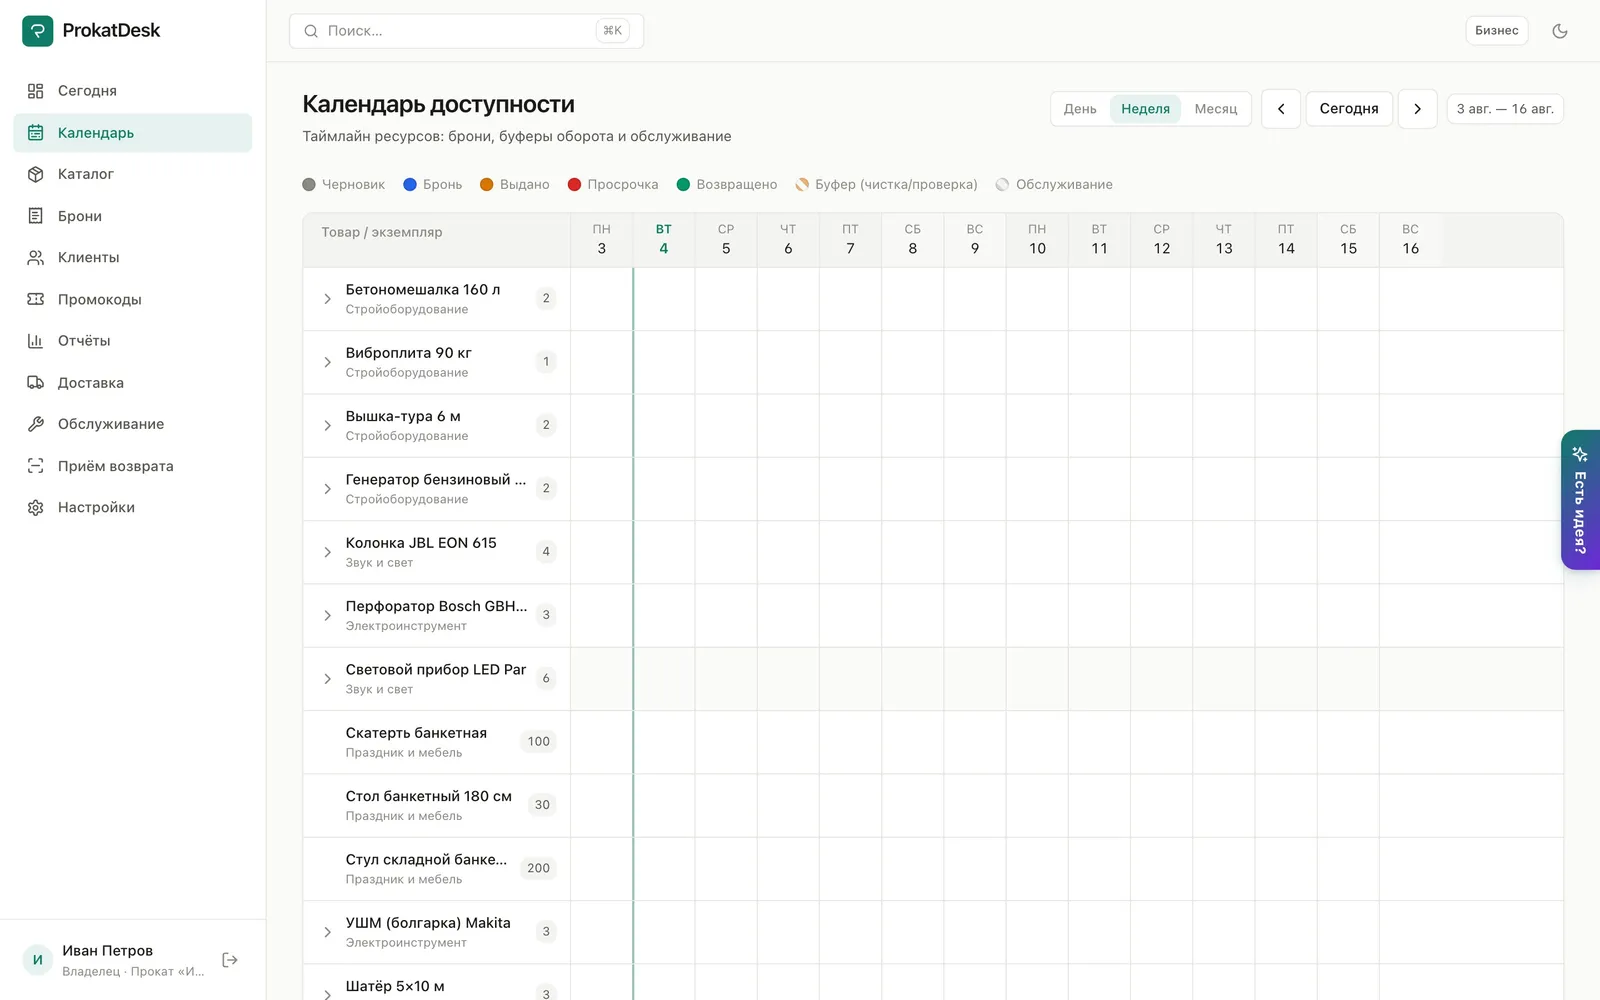
Task: Open the Промокоды sidebar page
Action: point(133,299)
